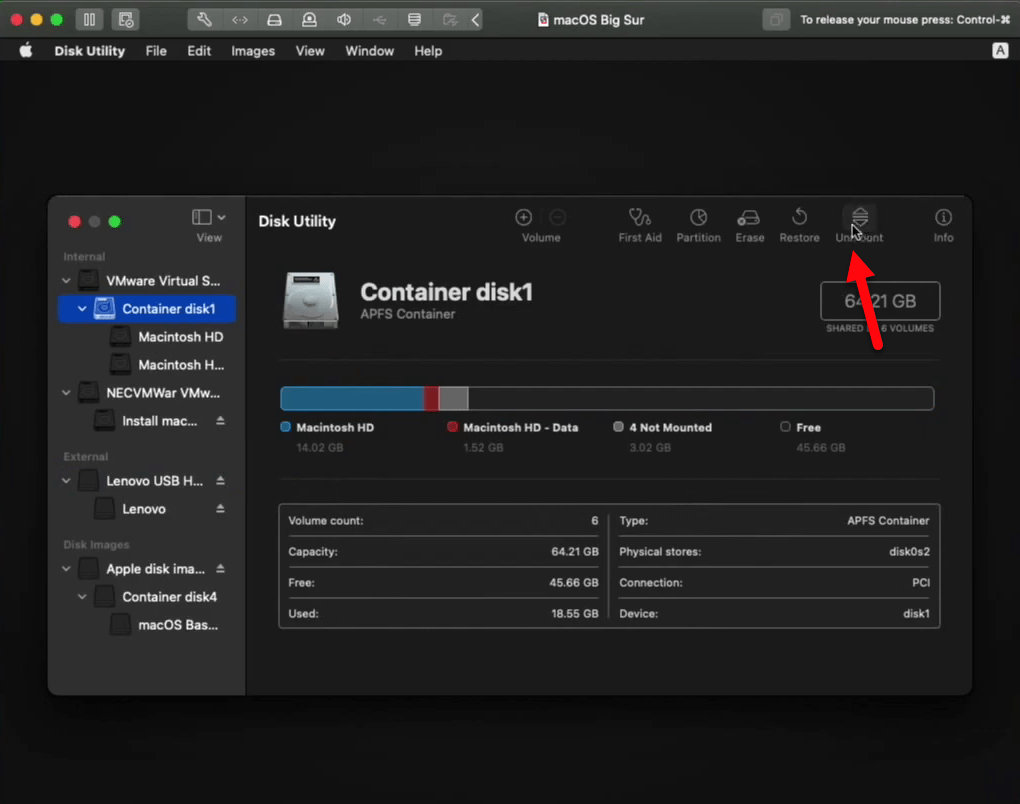Click the Free 45.66 GB legend
This screenshot has width=1020, height=804.
[x=813, y=437]
